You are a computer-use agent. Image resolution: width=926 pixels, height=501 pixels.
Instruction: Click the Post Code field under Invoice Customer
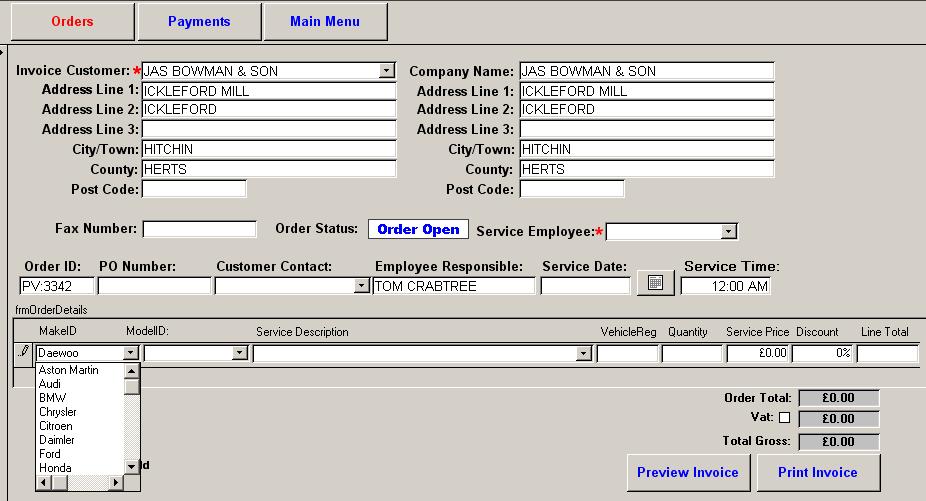click(x=194, y=189)
